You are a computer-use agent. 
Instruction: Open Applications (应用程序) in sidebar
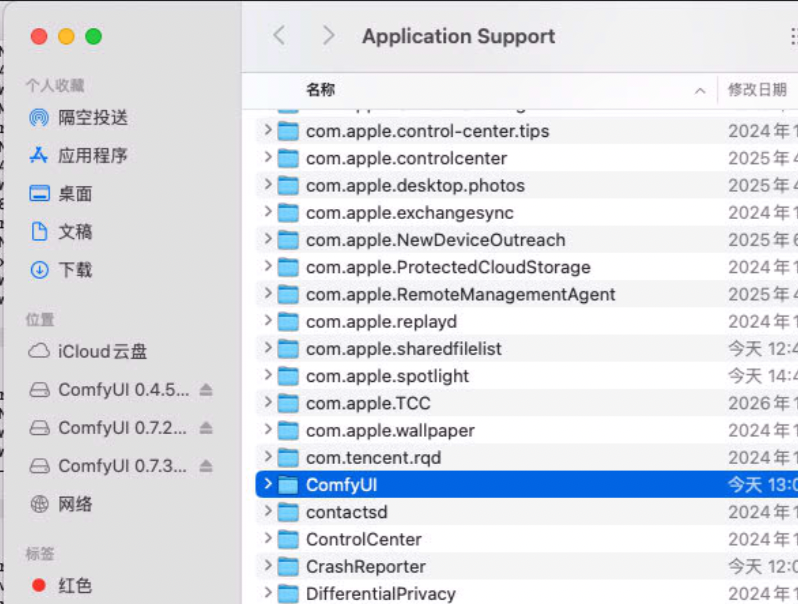click(92, 155)
